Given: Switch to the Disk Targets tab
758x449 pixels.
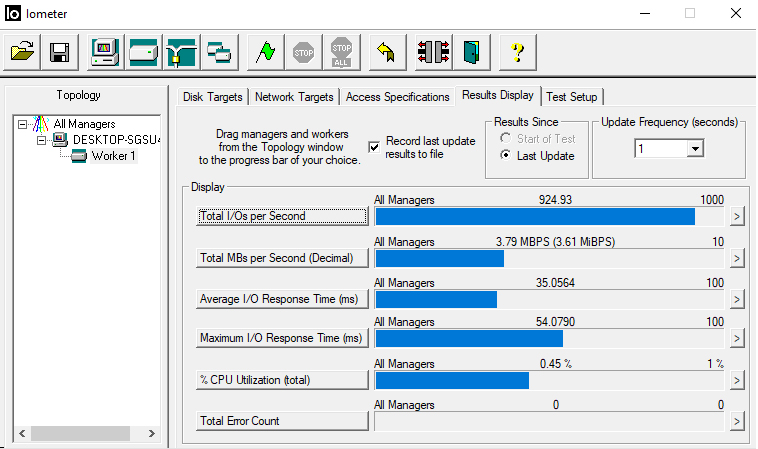Looking at the screenshot, I should (212, 97).
